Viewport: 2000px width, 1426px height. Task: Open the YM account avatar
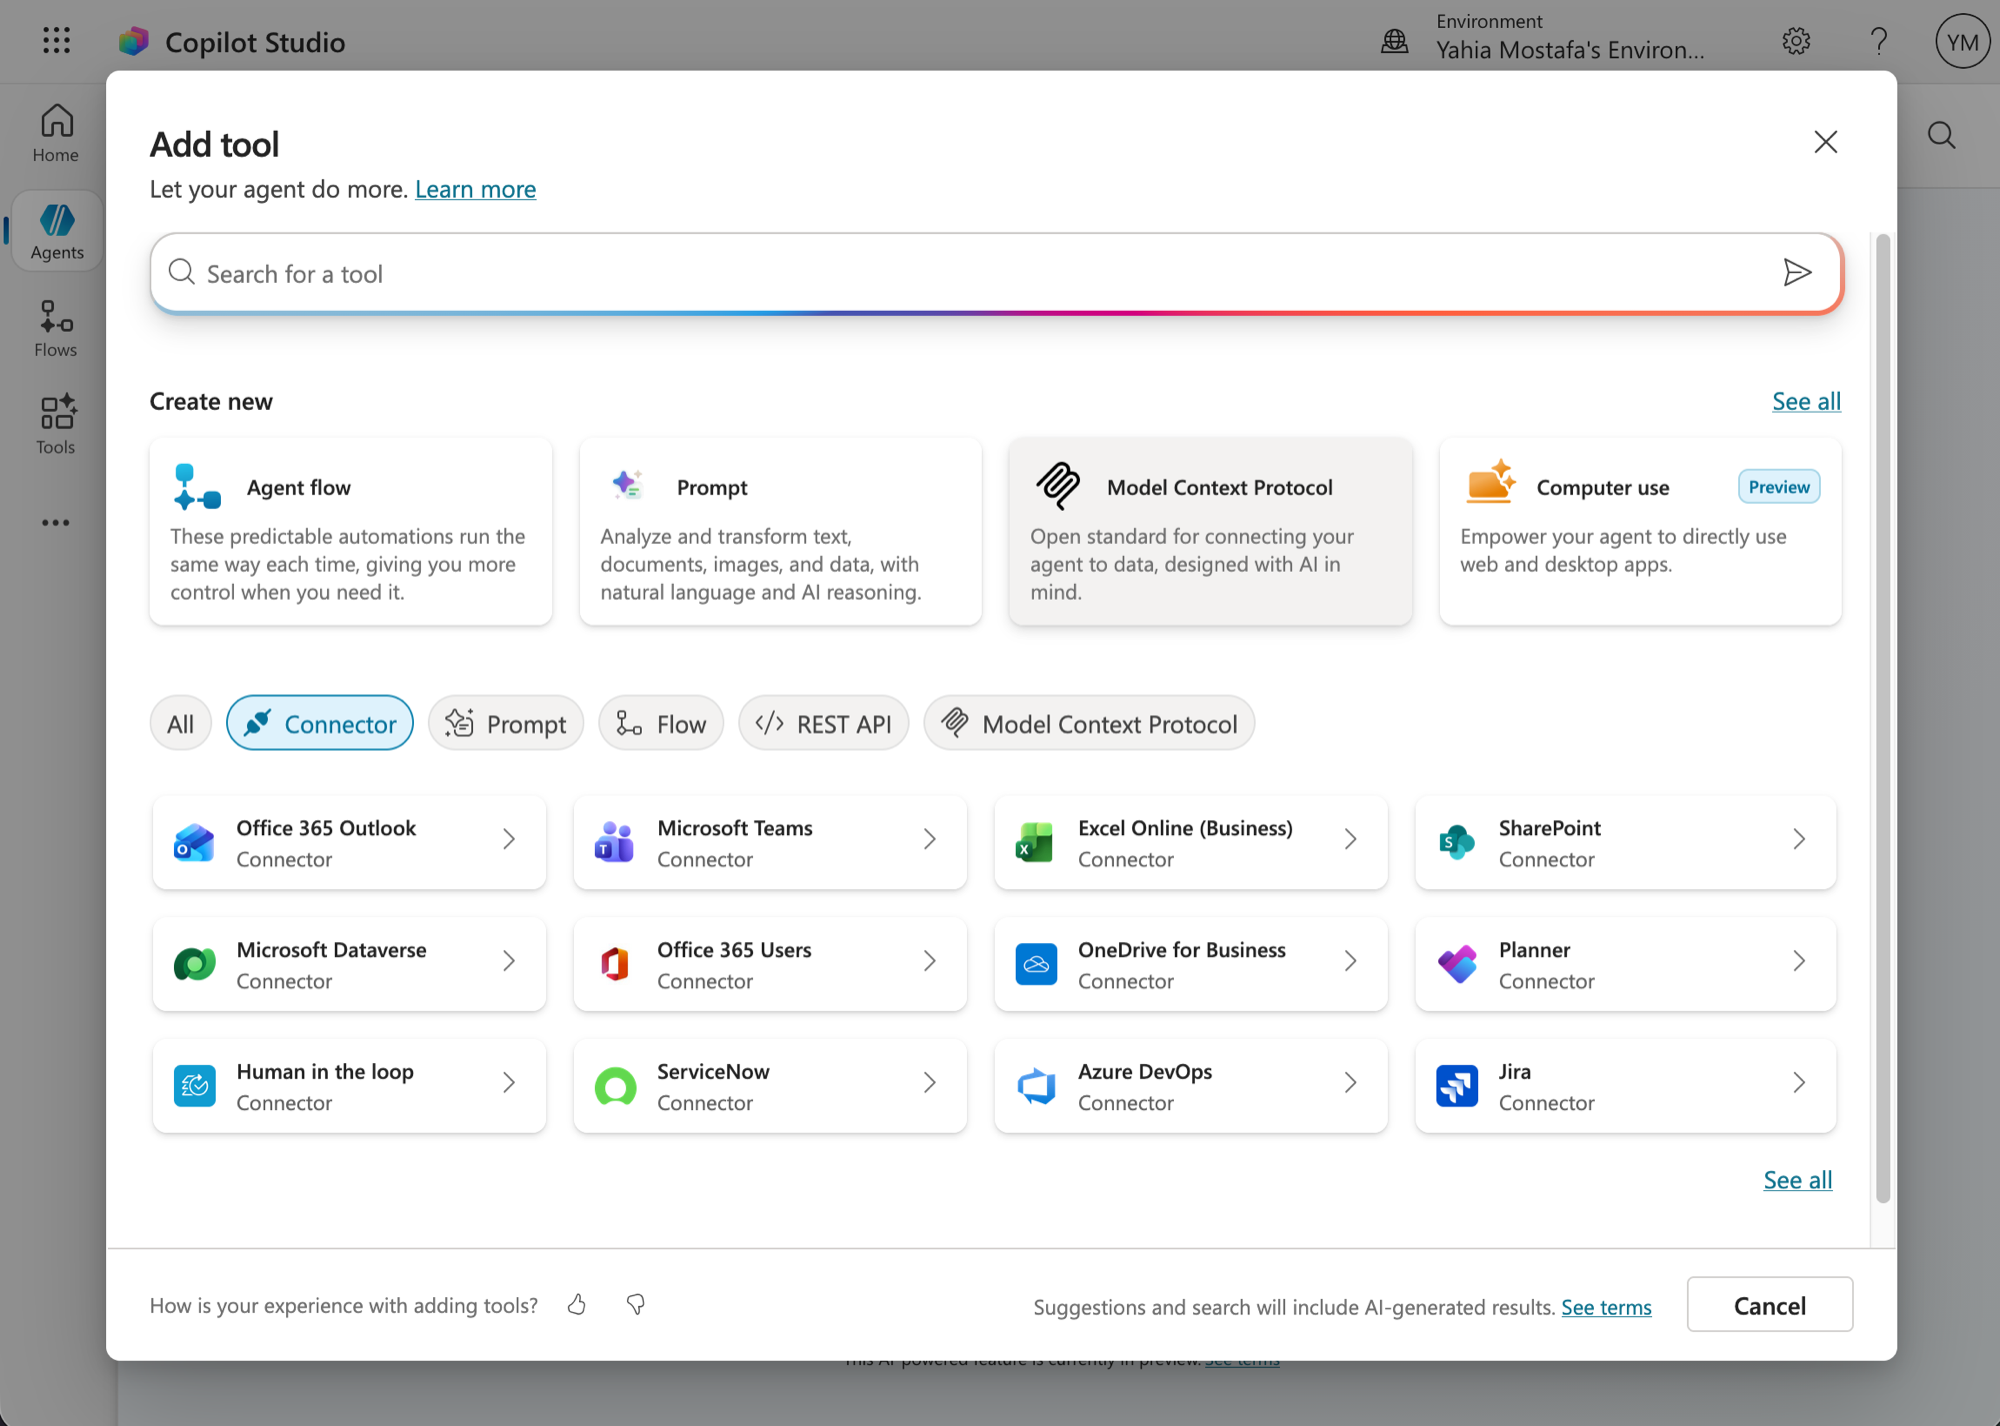(x=1962, y=42)
